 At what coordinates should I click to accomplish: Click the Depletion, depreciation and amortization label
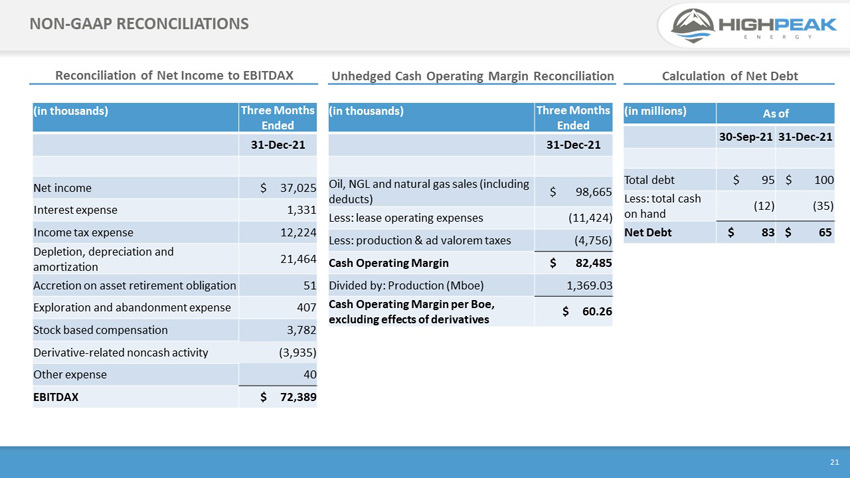[x=104, y=259]
